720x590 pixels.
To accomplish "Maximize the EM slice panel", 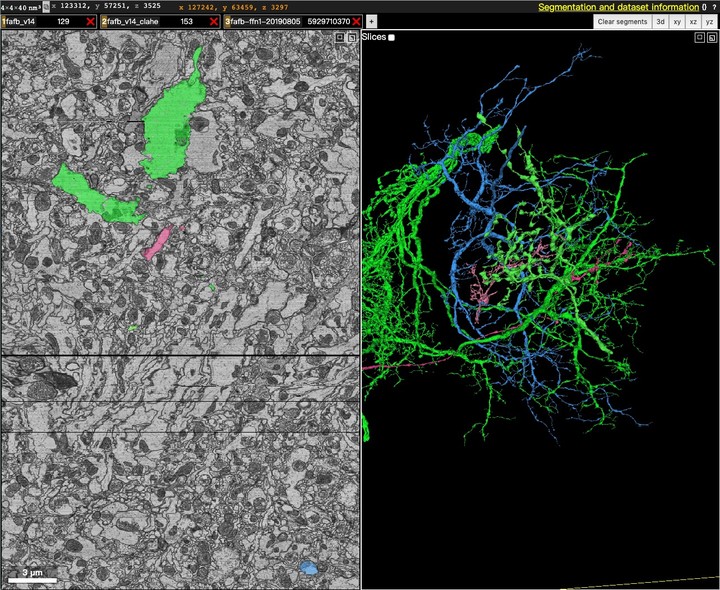I will tap(339, 38).
